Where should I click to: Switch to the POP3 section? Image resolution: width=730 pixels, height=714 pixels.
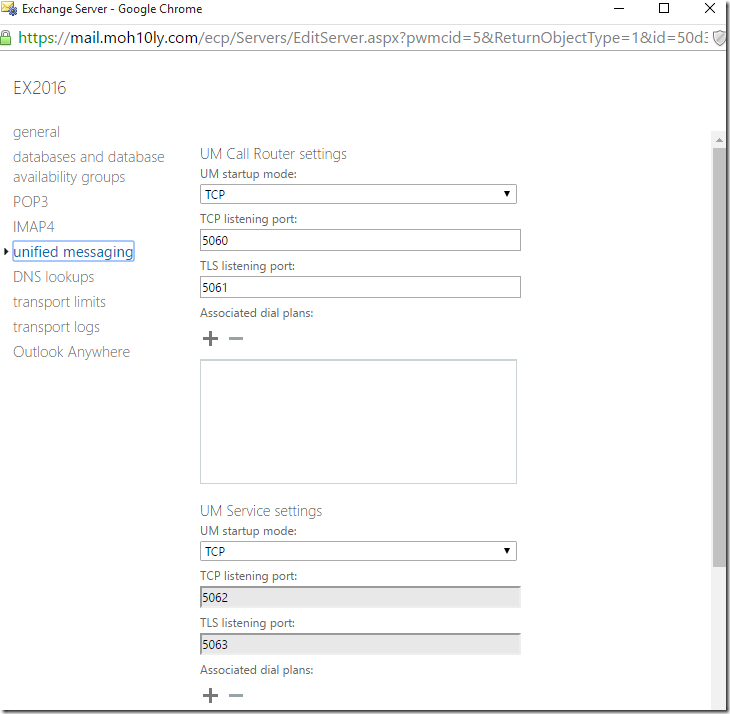[x=30, y=202]
